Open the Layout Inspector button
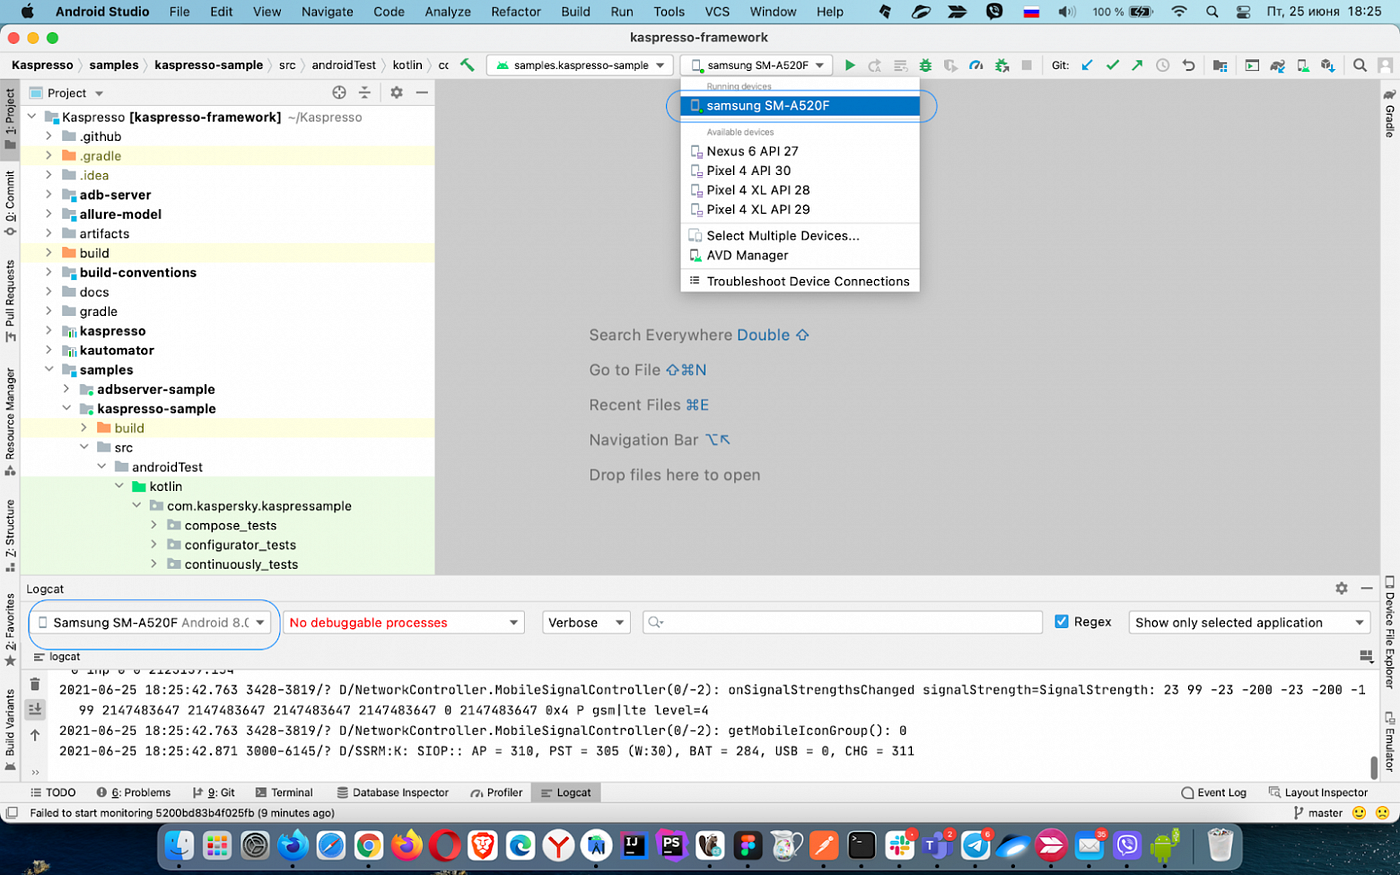 [x=1318, y=792]
